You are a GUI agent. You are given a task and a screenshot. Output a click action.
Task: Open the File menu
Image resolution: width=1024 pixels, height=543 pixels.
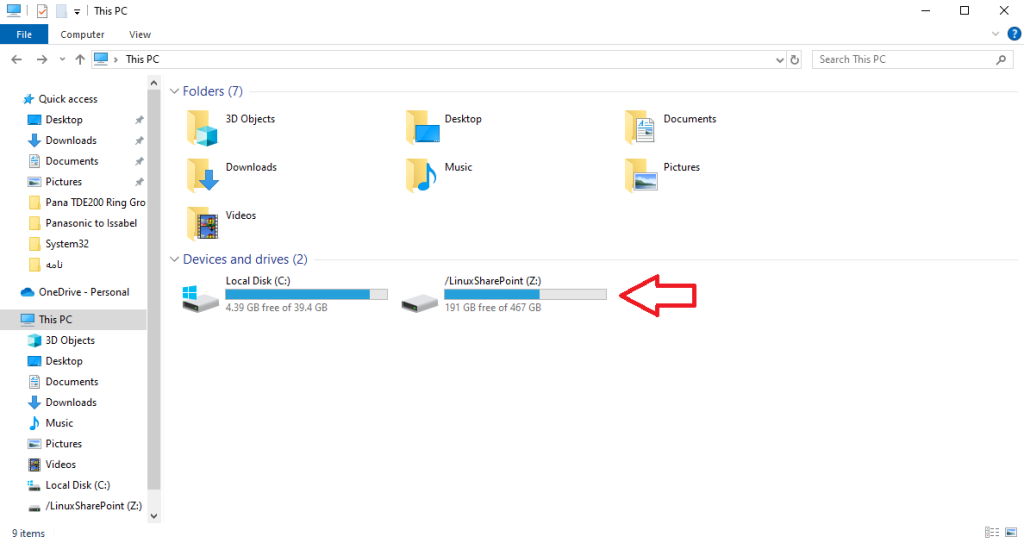point(24,35)
